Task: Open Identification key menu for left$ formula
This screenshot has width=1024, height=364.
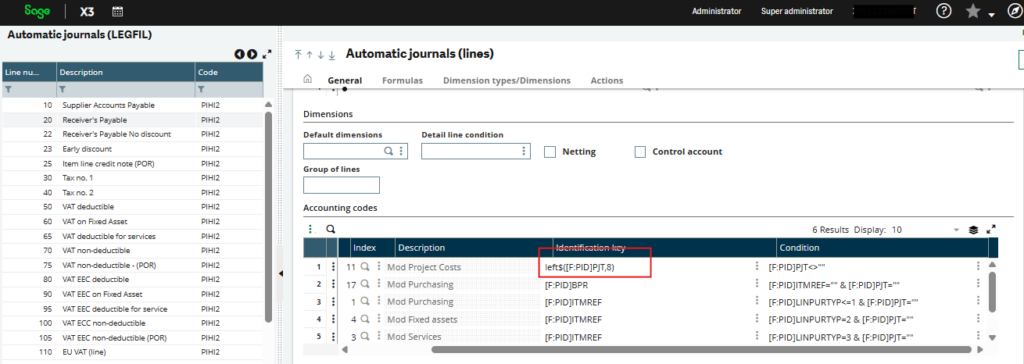Action: (x=757, y=267)
